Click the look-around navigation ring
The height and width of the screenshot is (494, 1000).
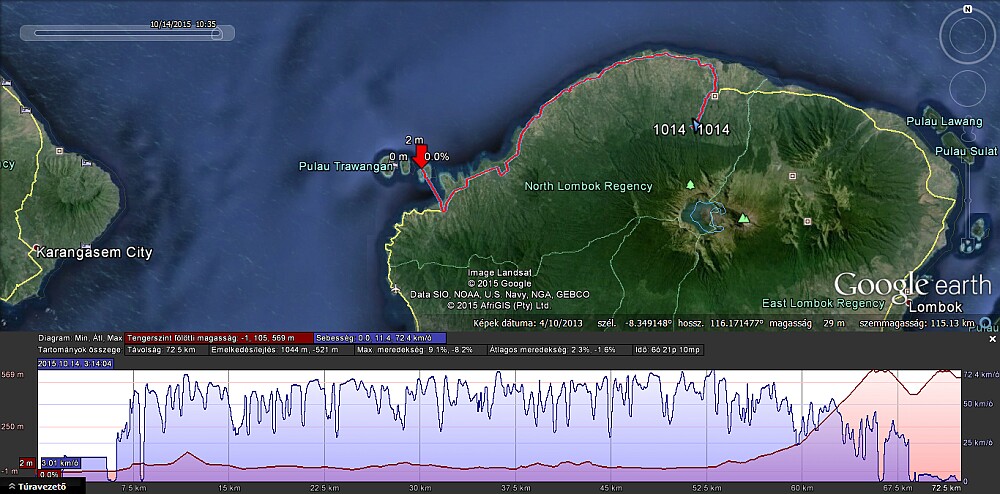(967, 37)
